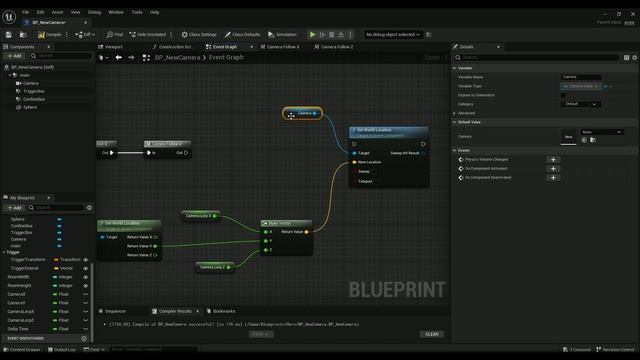Open the Asset menu

pos(58,12)
